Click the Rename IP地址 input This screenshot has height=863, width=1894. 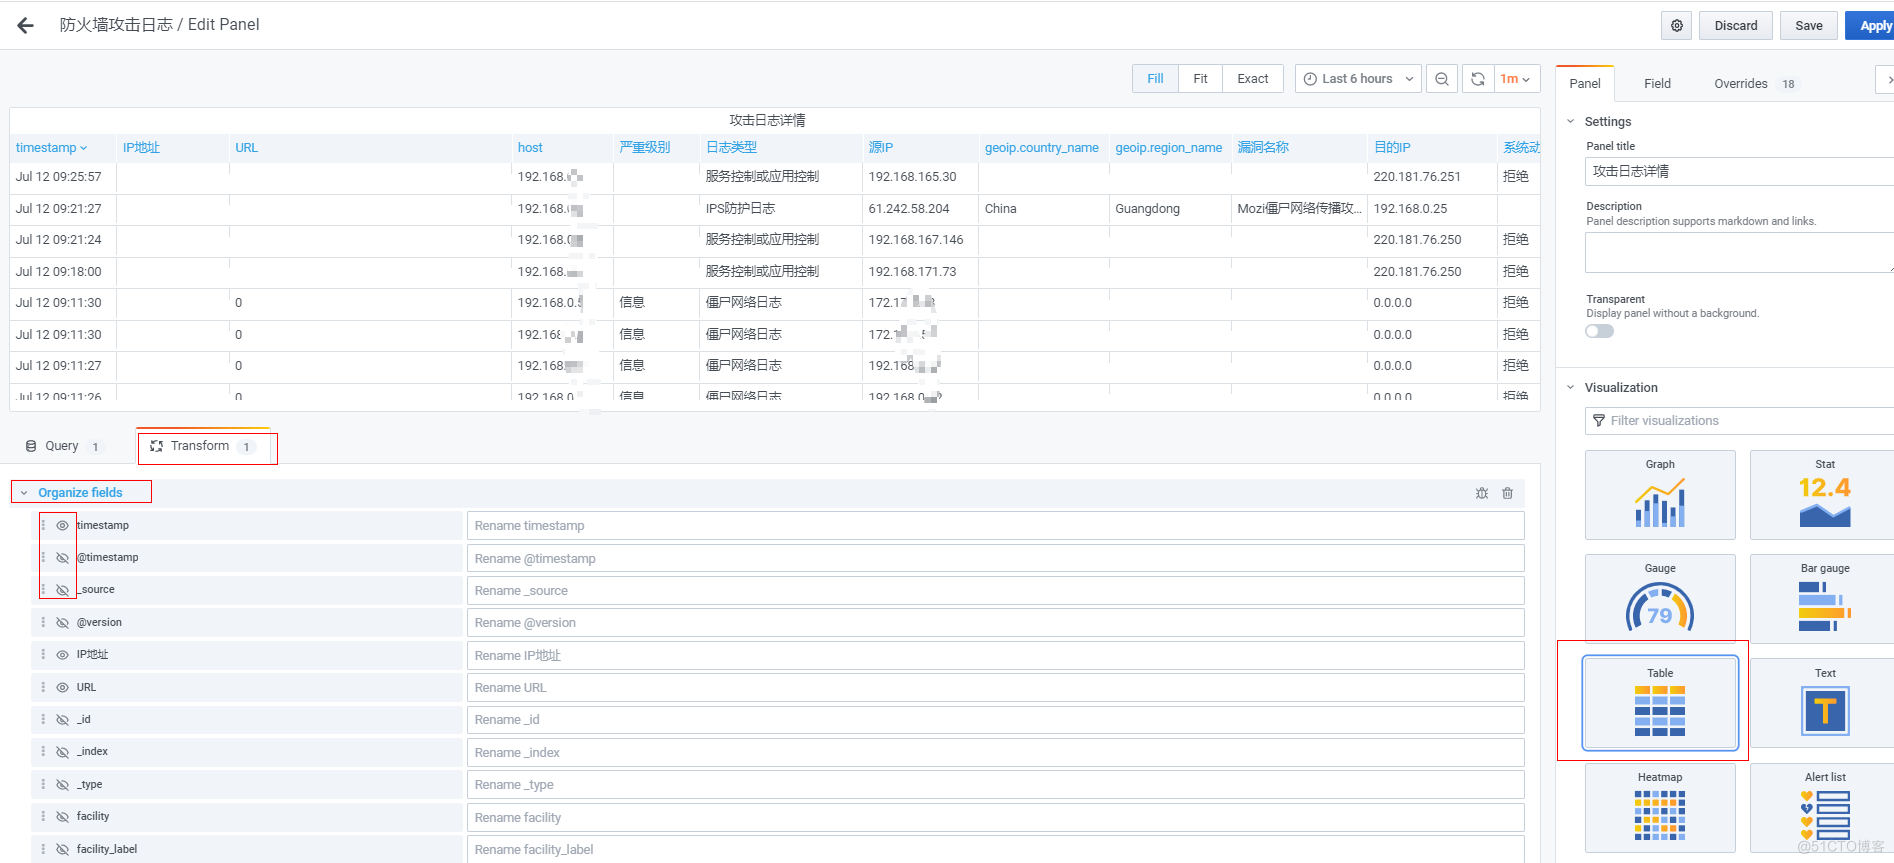coord(995,655)
